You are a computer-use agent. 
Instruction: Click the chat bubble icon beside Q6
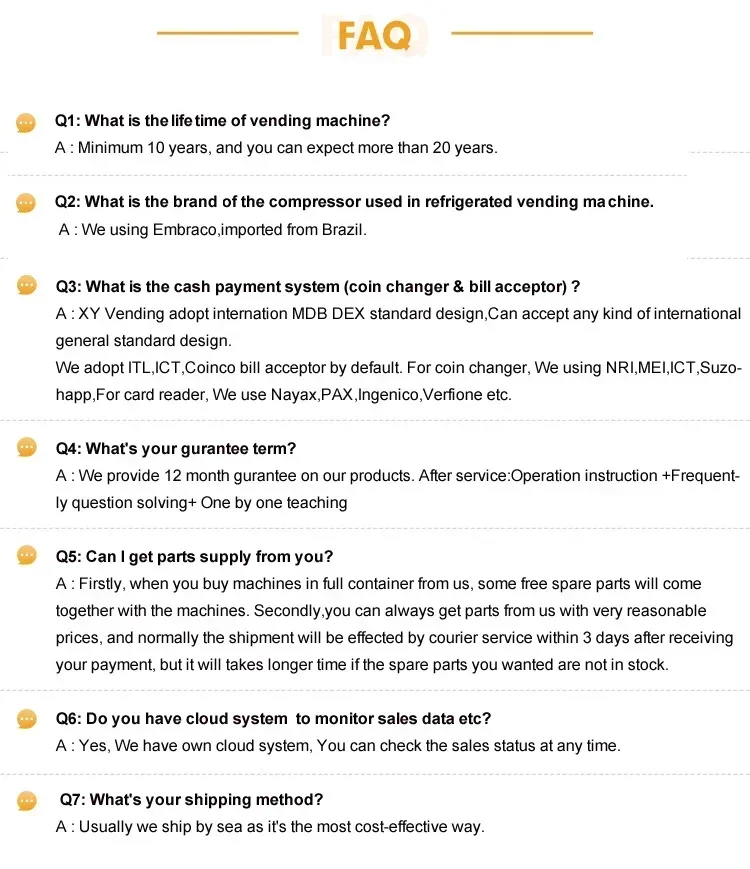click(27, 719)
